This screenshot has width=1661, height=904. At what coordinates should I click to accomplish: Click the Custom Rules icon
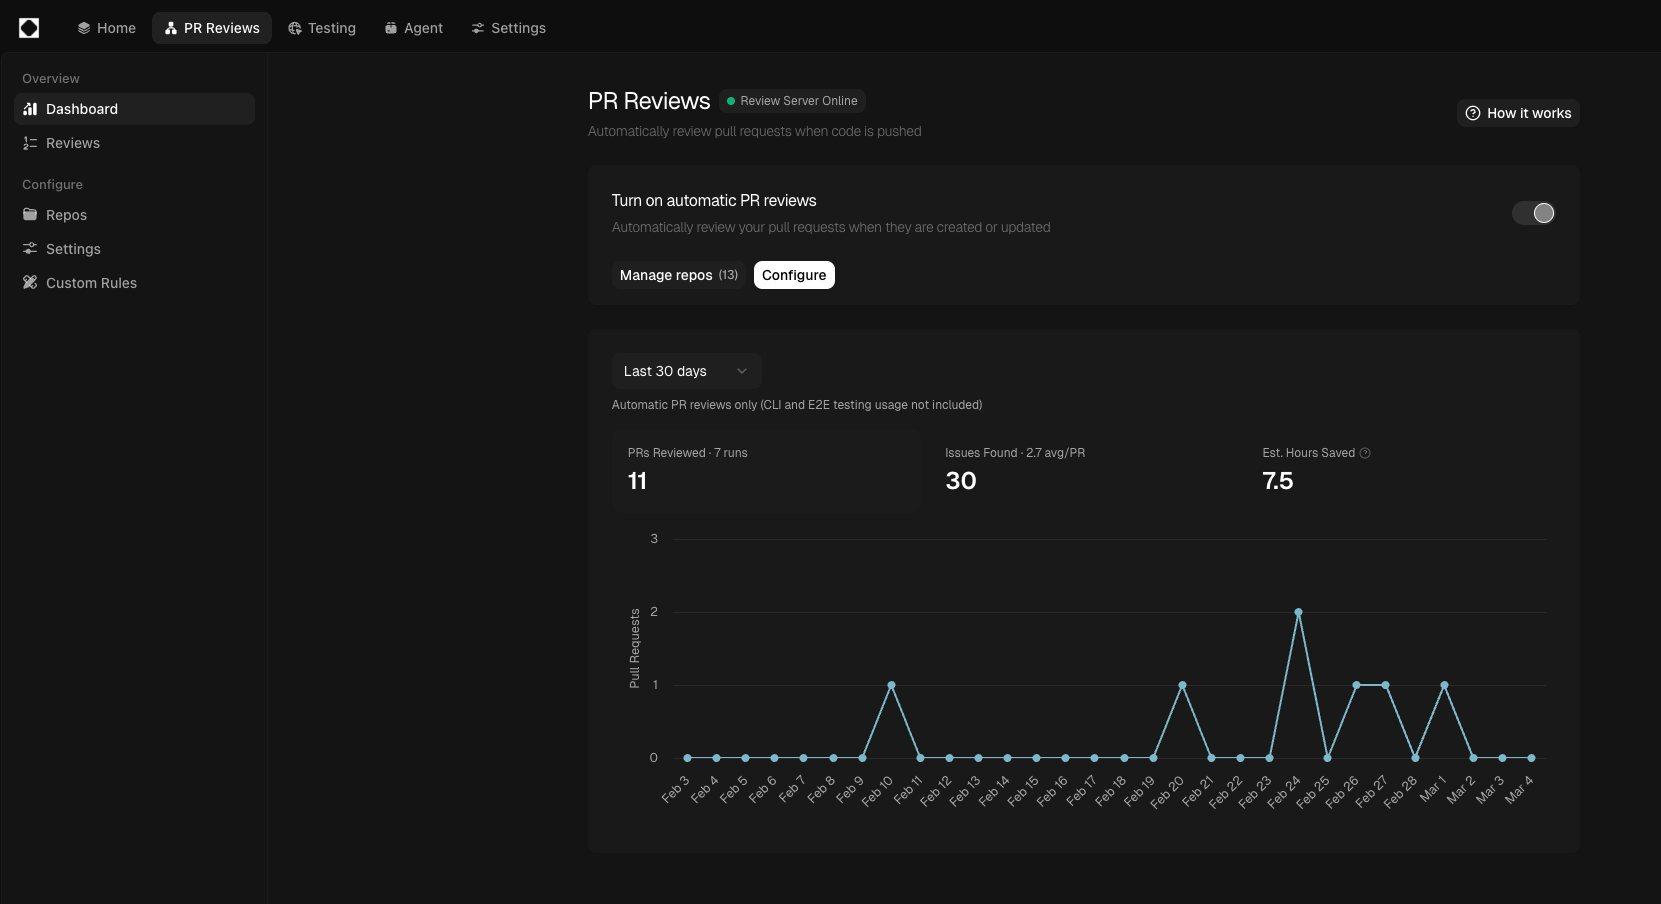coord(30,283)
